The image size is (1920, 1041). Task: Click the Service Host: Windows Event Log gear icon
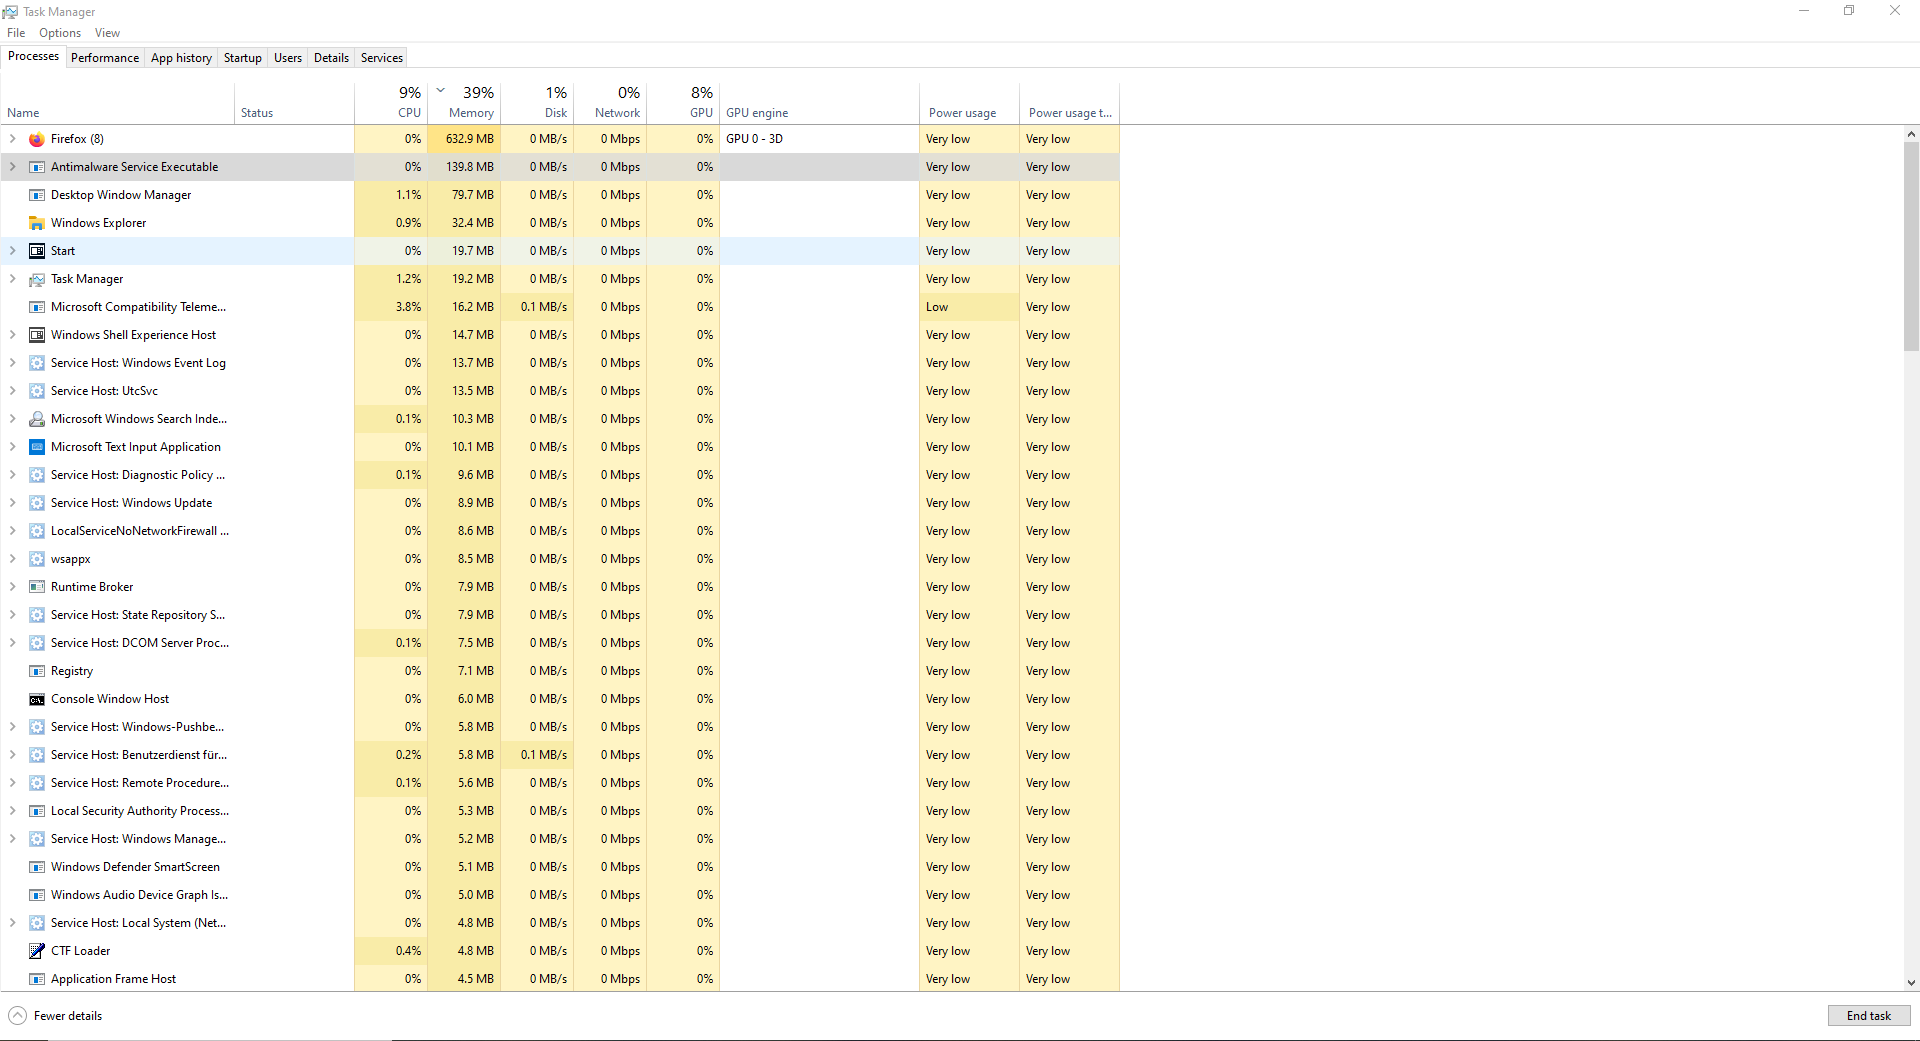(37, 363)
